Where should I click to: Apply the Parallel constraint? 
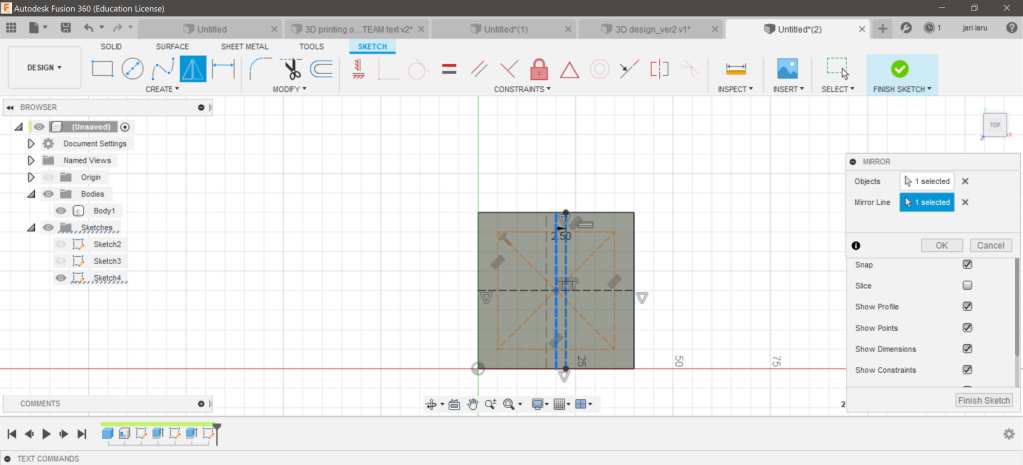pyautogui.click(x=480, y=69)
